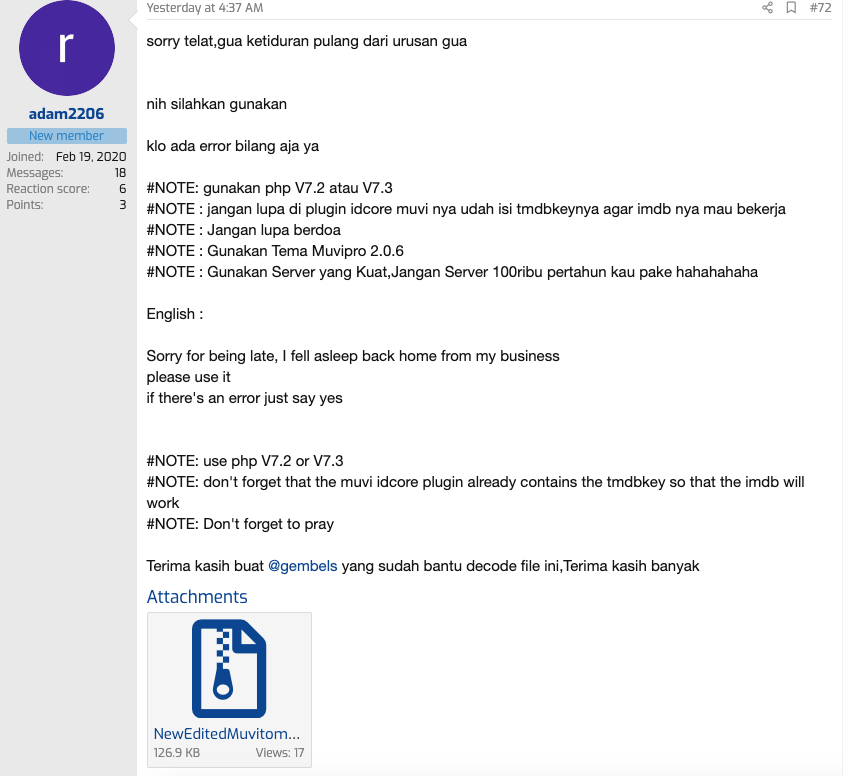Click the line 'nih silahkan gunakan'
This screenshot has height=776, width=843.
tap(217, 104)
